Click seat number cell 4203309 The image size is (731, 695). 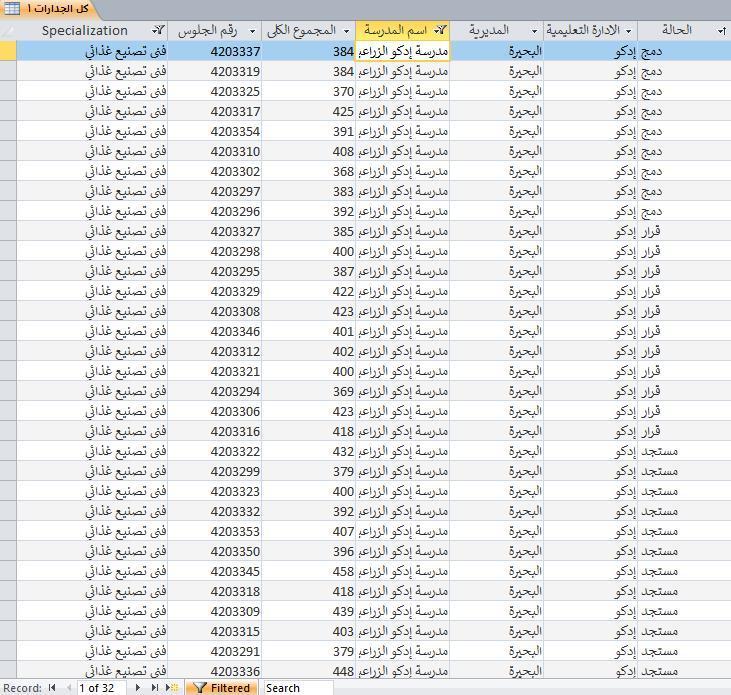214,612
